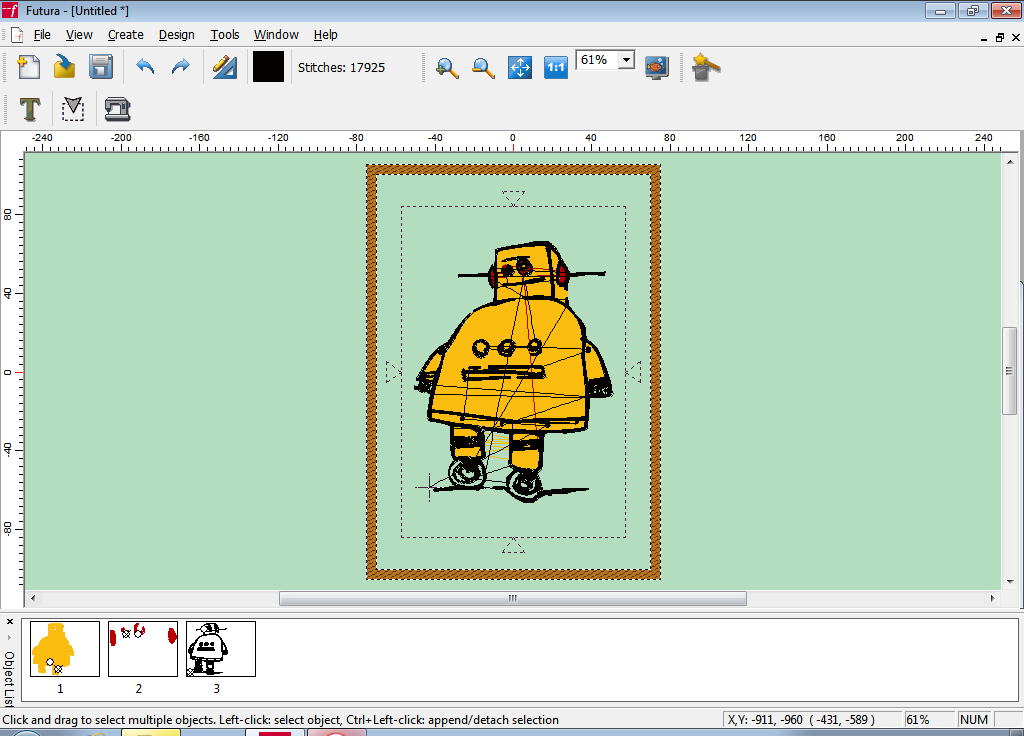Click the status bar 61% zoom value

click(x=918, y=720)
